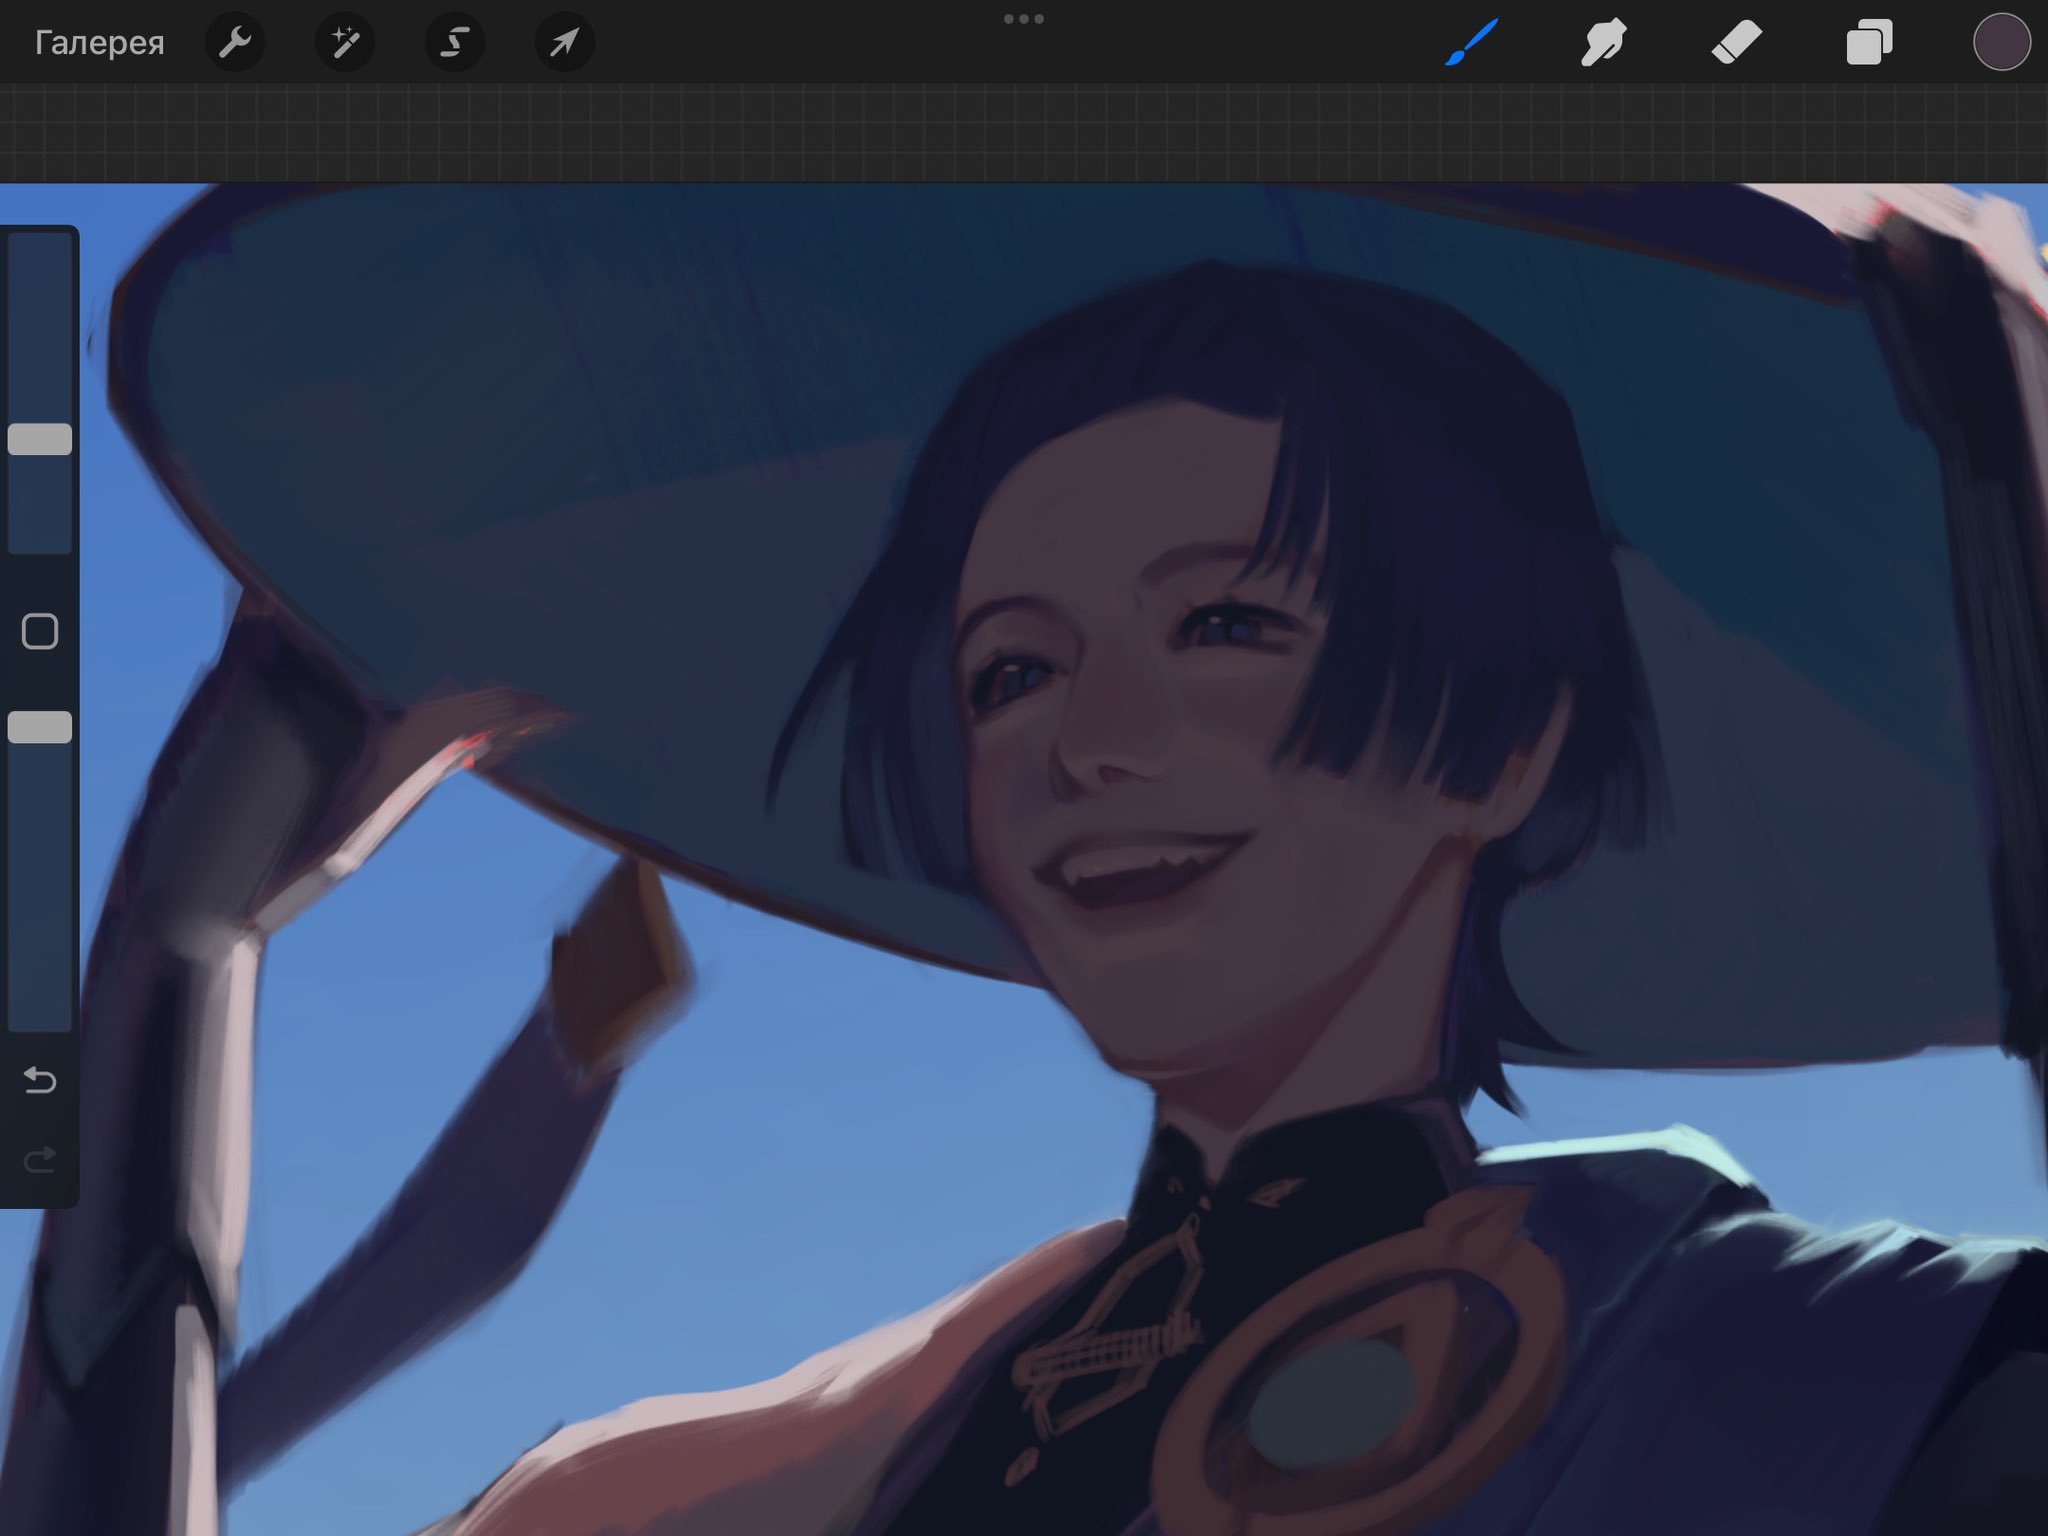2048x1536 pixels.
Task: Undo the last stroke
Action: 40,1080
